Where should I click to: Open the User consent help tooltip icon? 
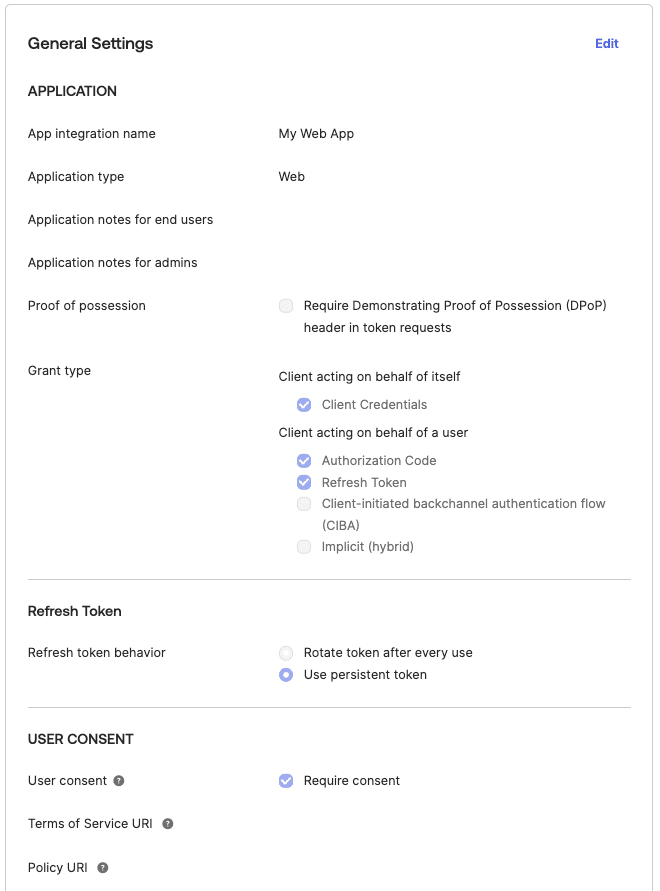[118, 781]
